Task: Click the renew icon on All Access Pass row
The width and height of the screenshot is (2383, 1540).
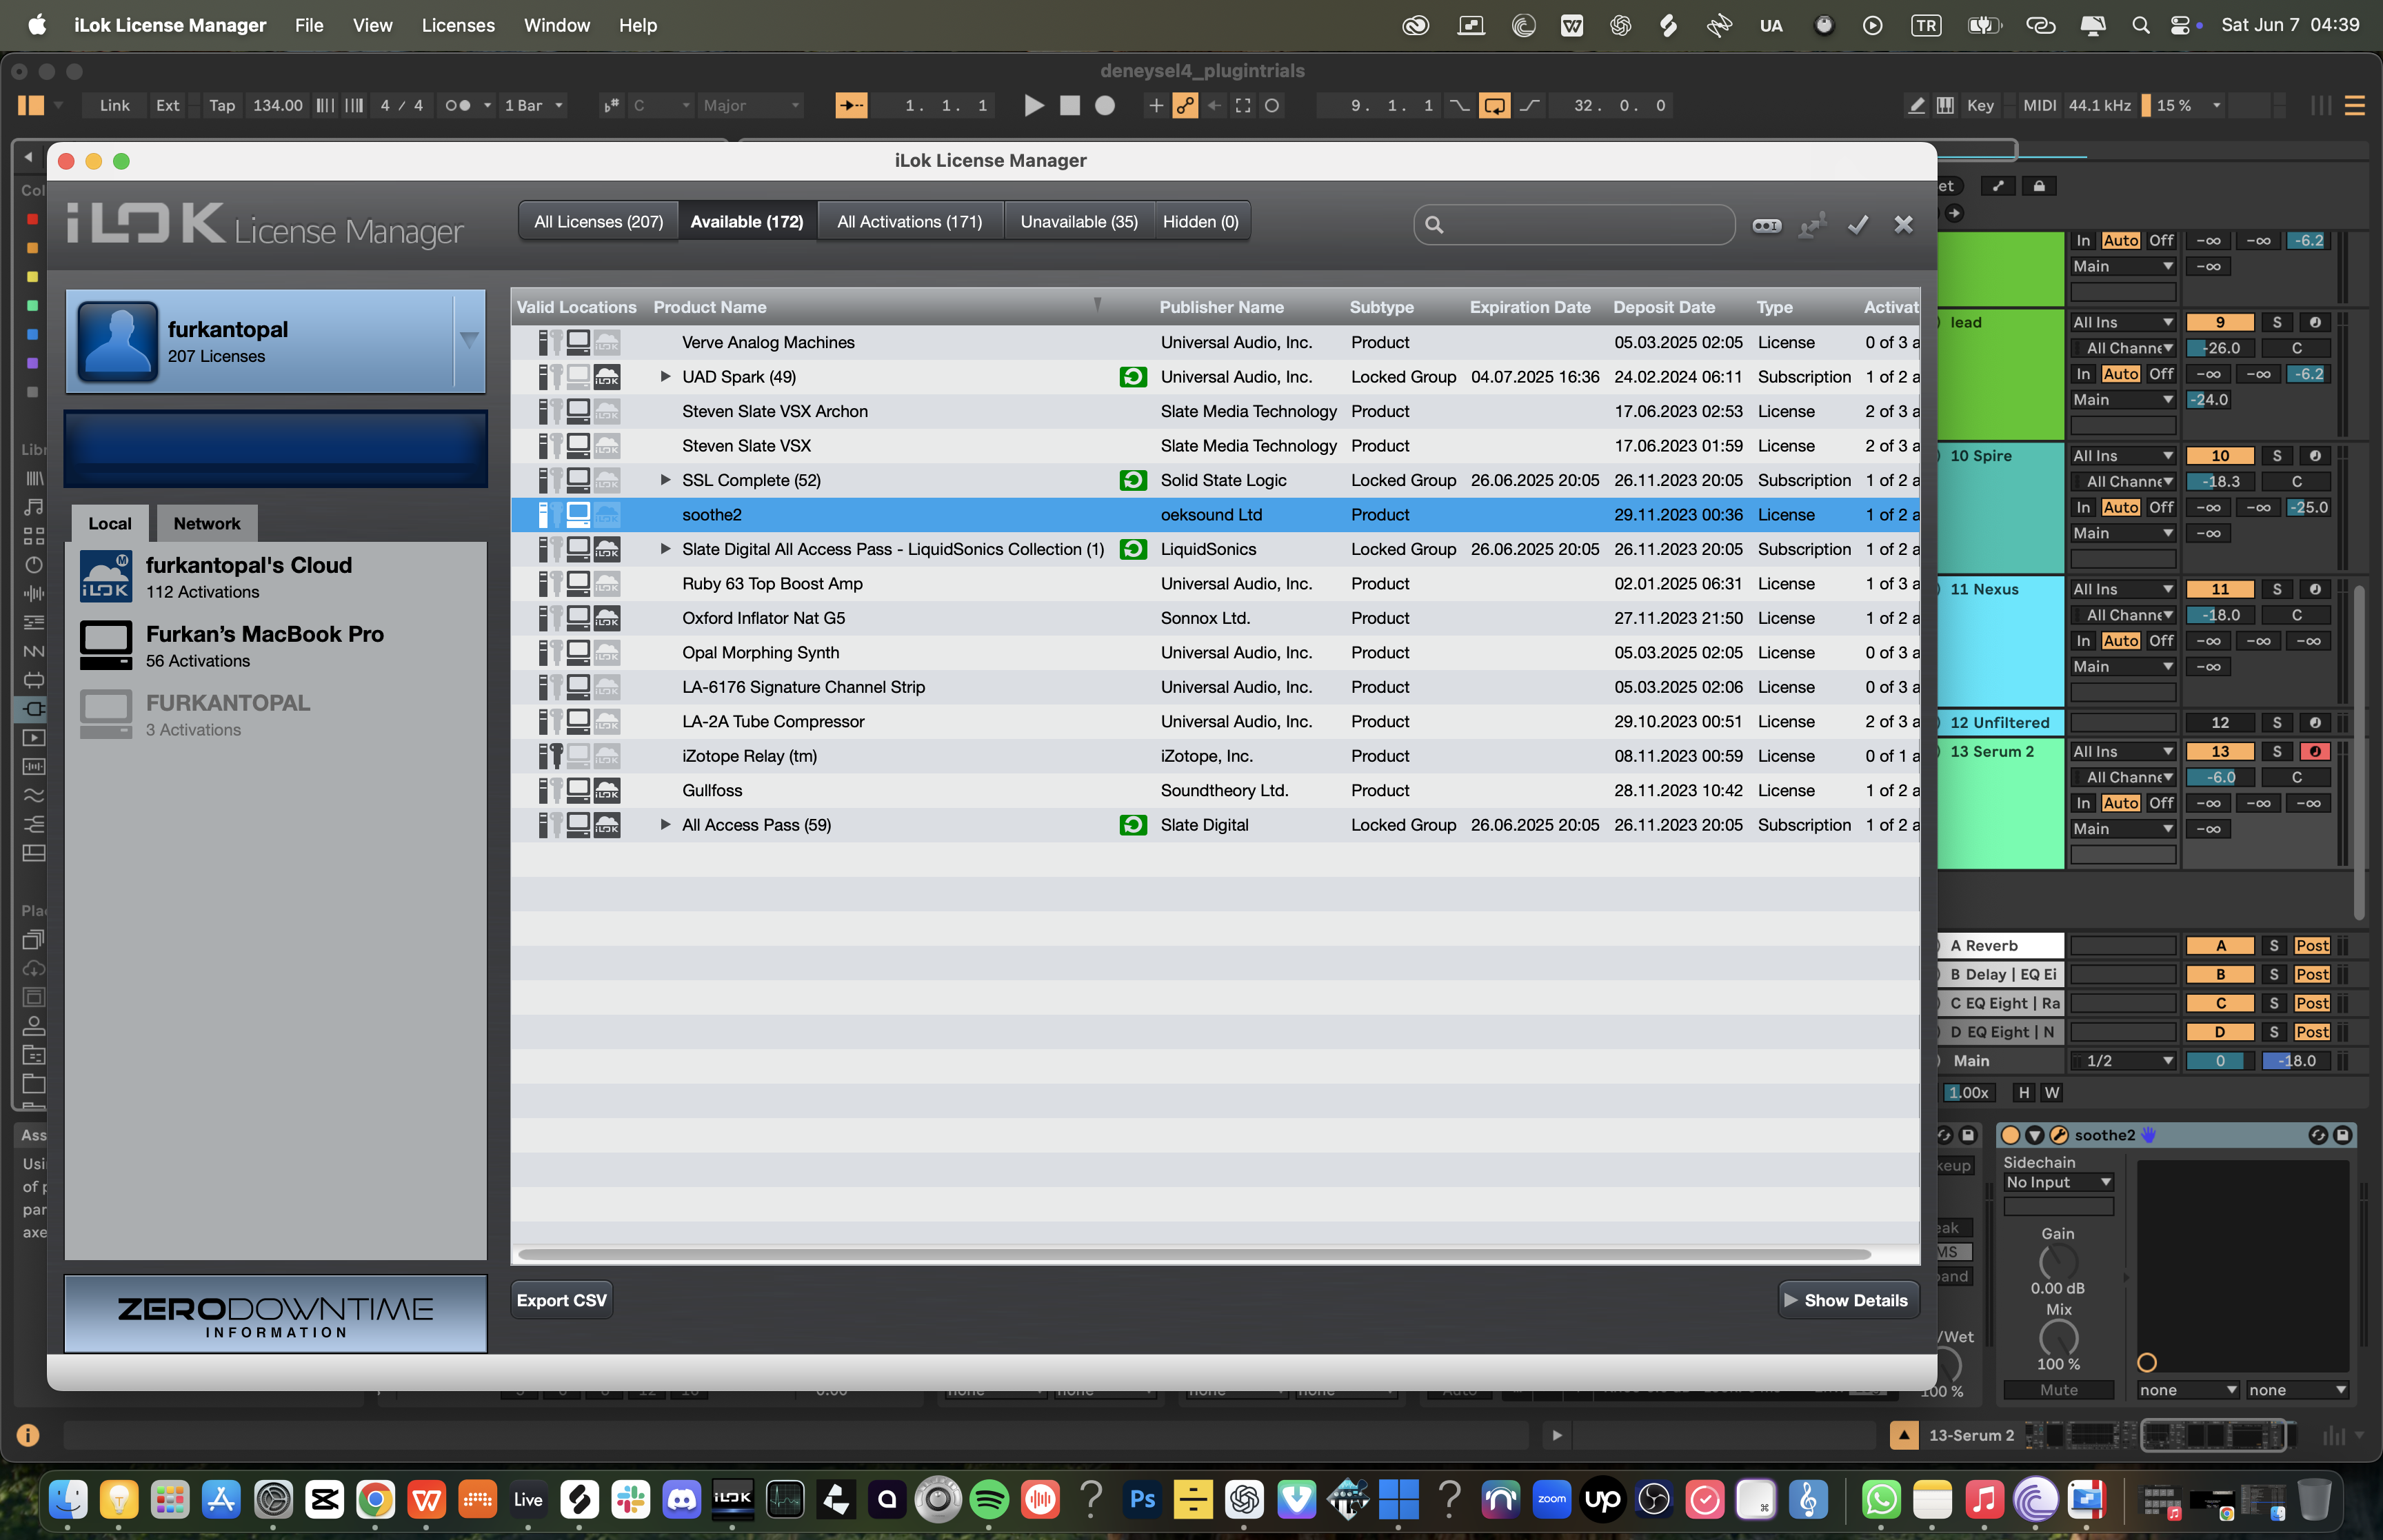Action: [1132, 825]
